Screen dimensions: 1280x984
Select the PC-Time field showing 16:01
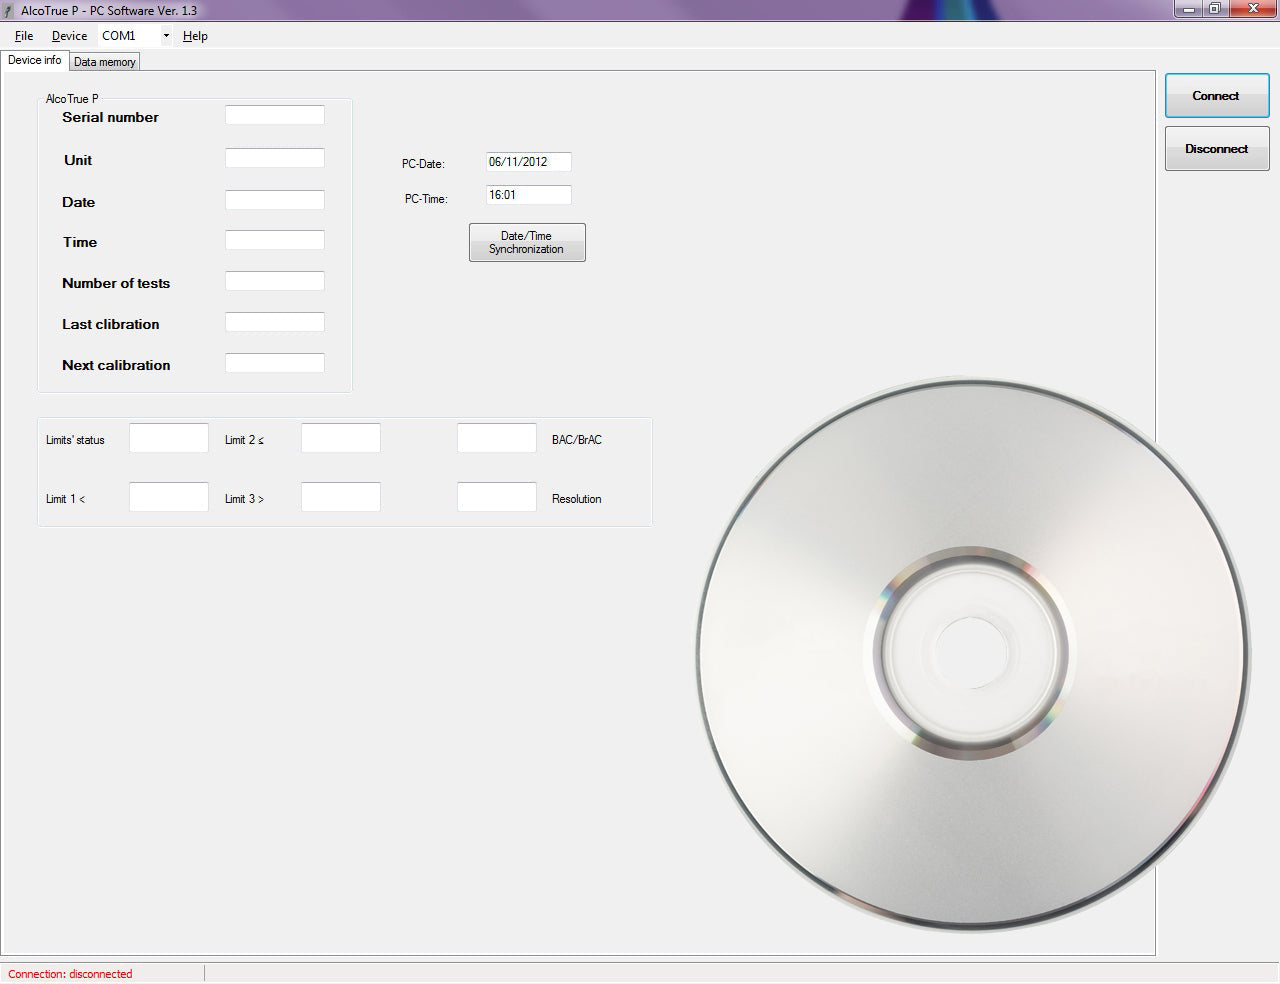coord(529,194)
